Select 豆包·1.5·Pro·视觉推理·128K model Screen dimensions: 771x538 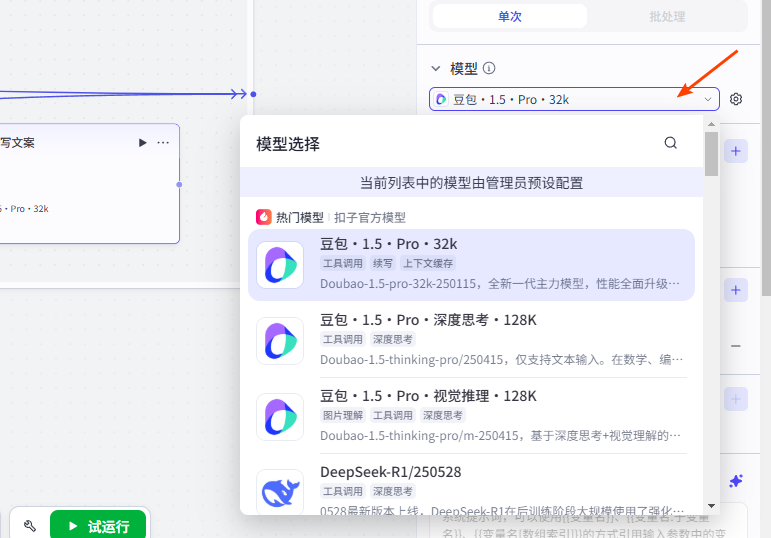click(x=471, y=417)
